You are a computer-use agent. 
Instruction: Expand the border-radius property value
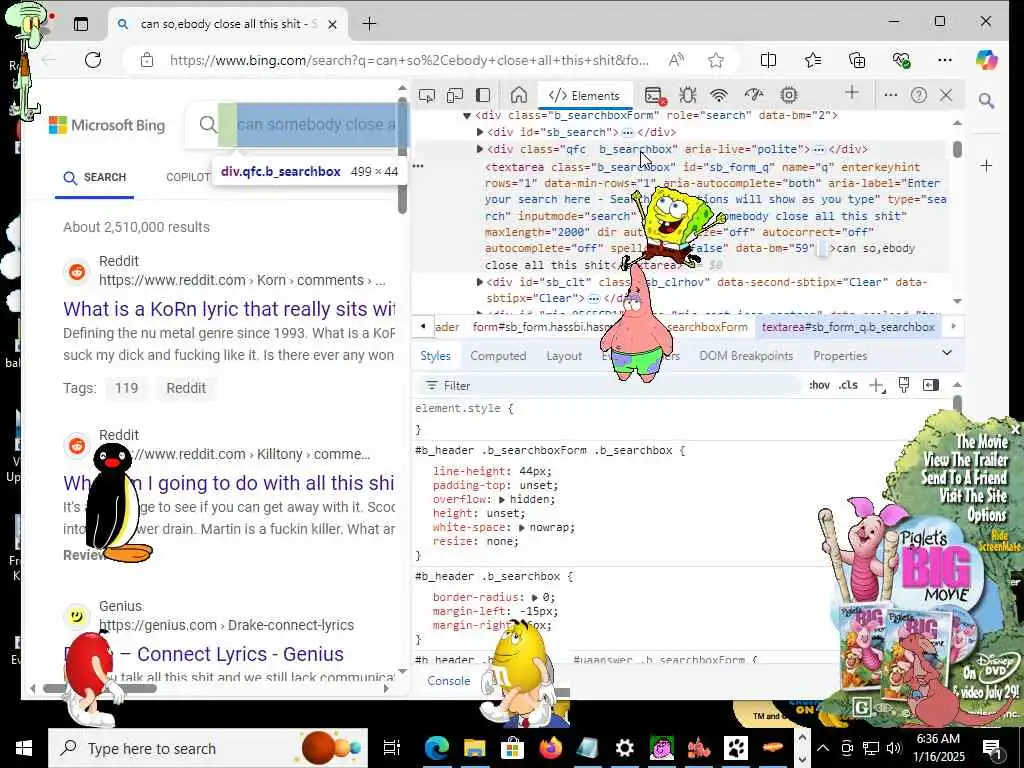click(535, 597)
